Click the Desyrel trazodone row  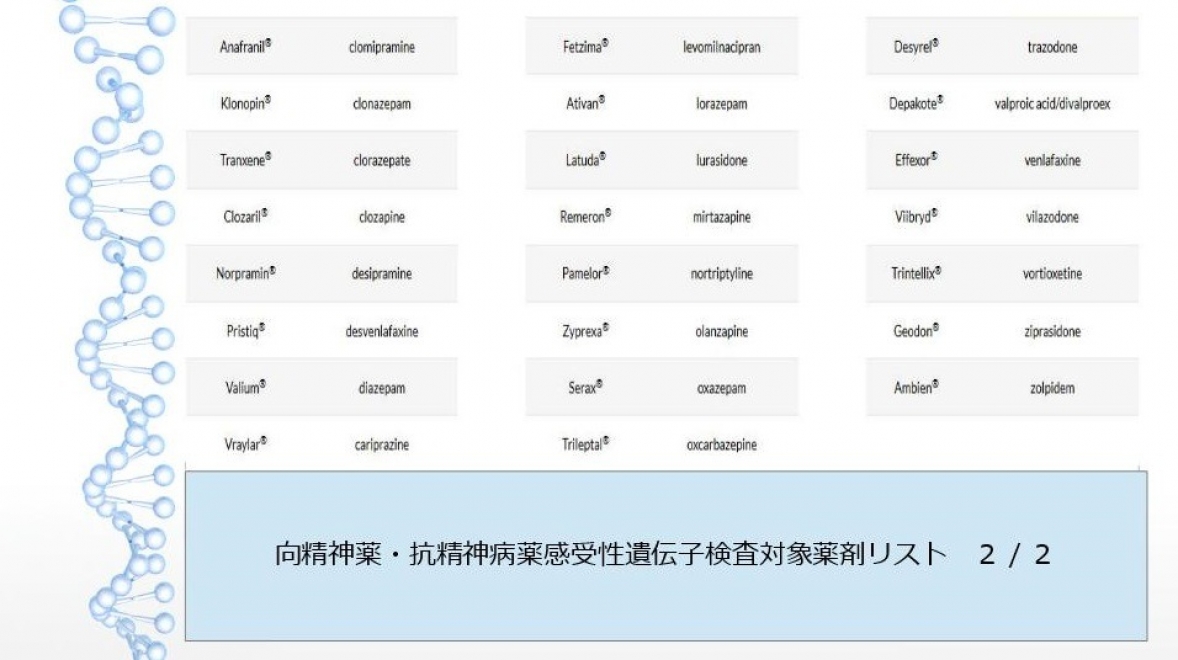coord(1000,45)
